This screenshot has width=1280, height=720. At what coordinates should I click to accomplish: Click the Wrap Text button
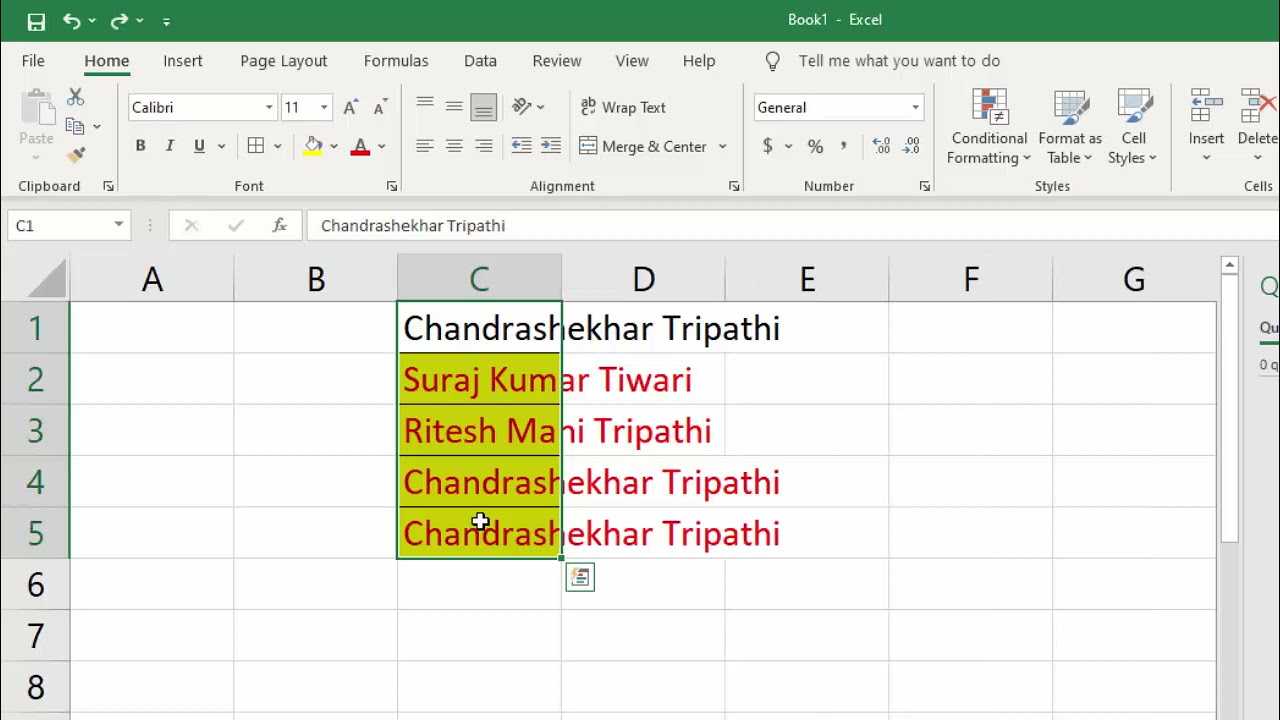623,107
